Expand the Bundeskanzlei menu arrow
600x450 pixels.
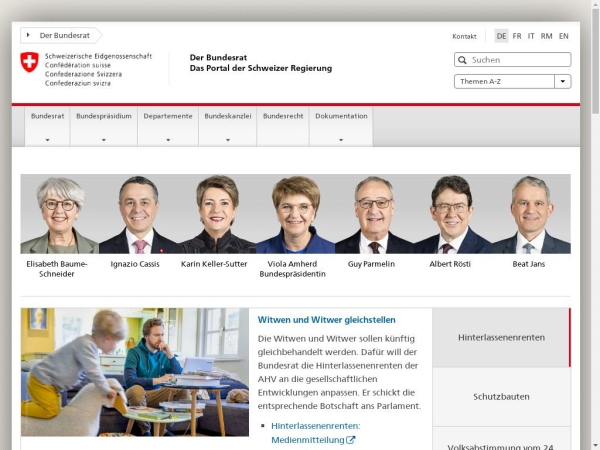[x=228, y=140]
